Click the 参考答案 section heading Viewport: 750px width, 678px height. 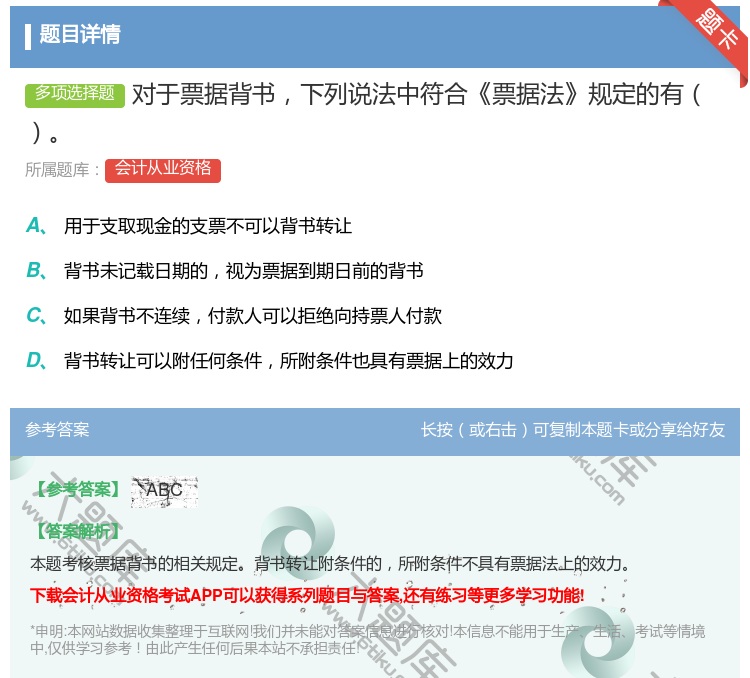tap(57, 430)
